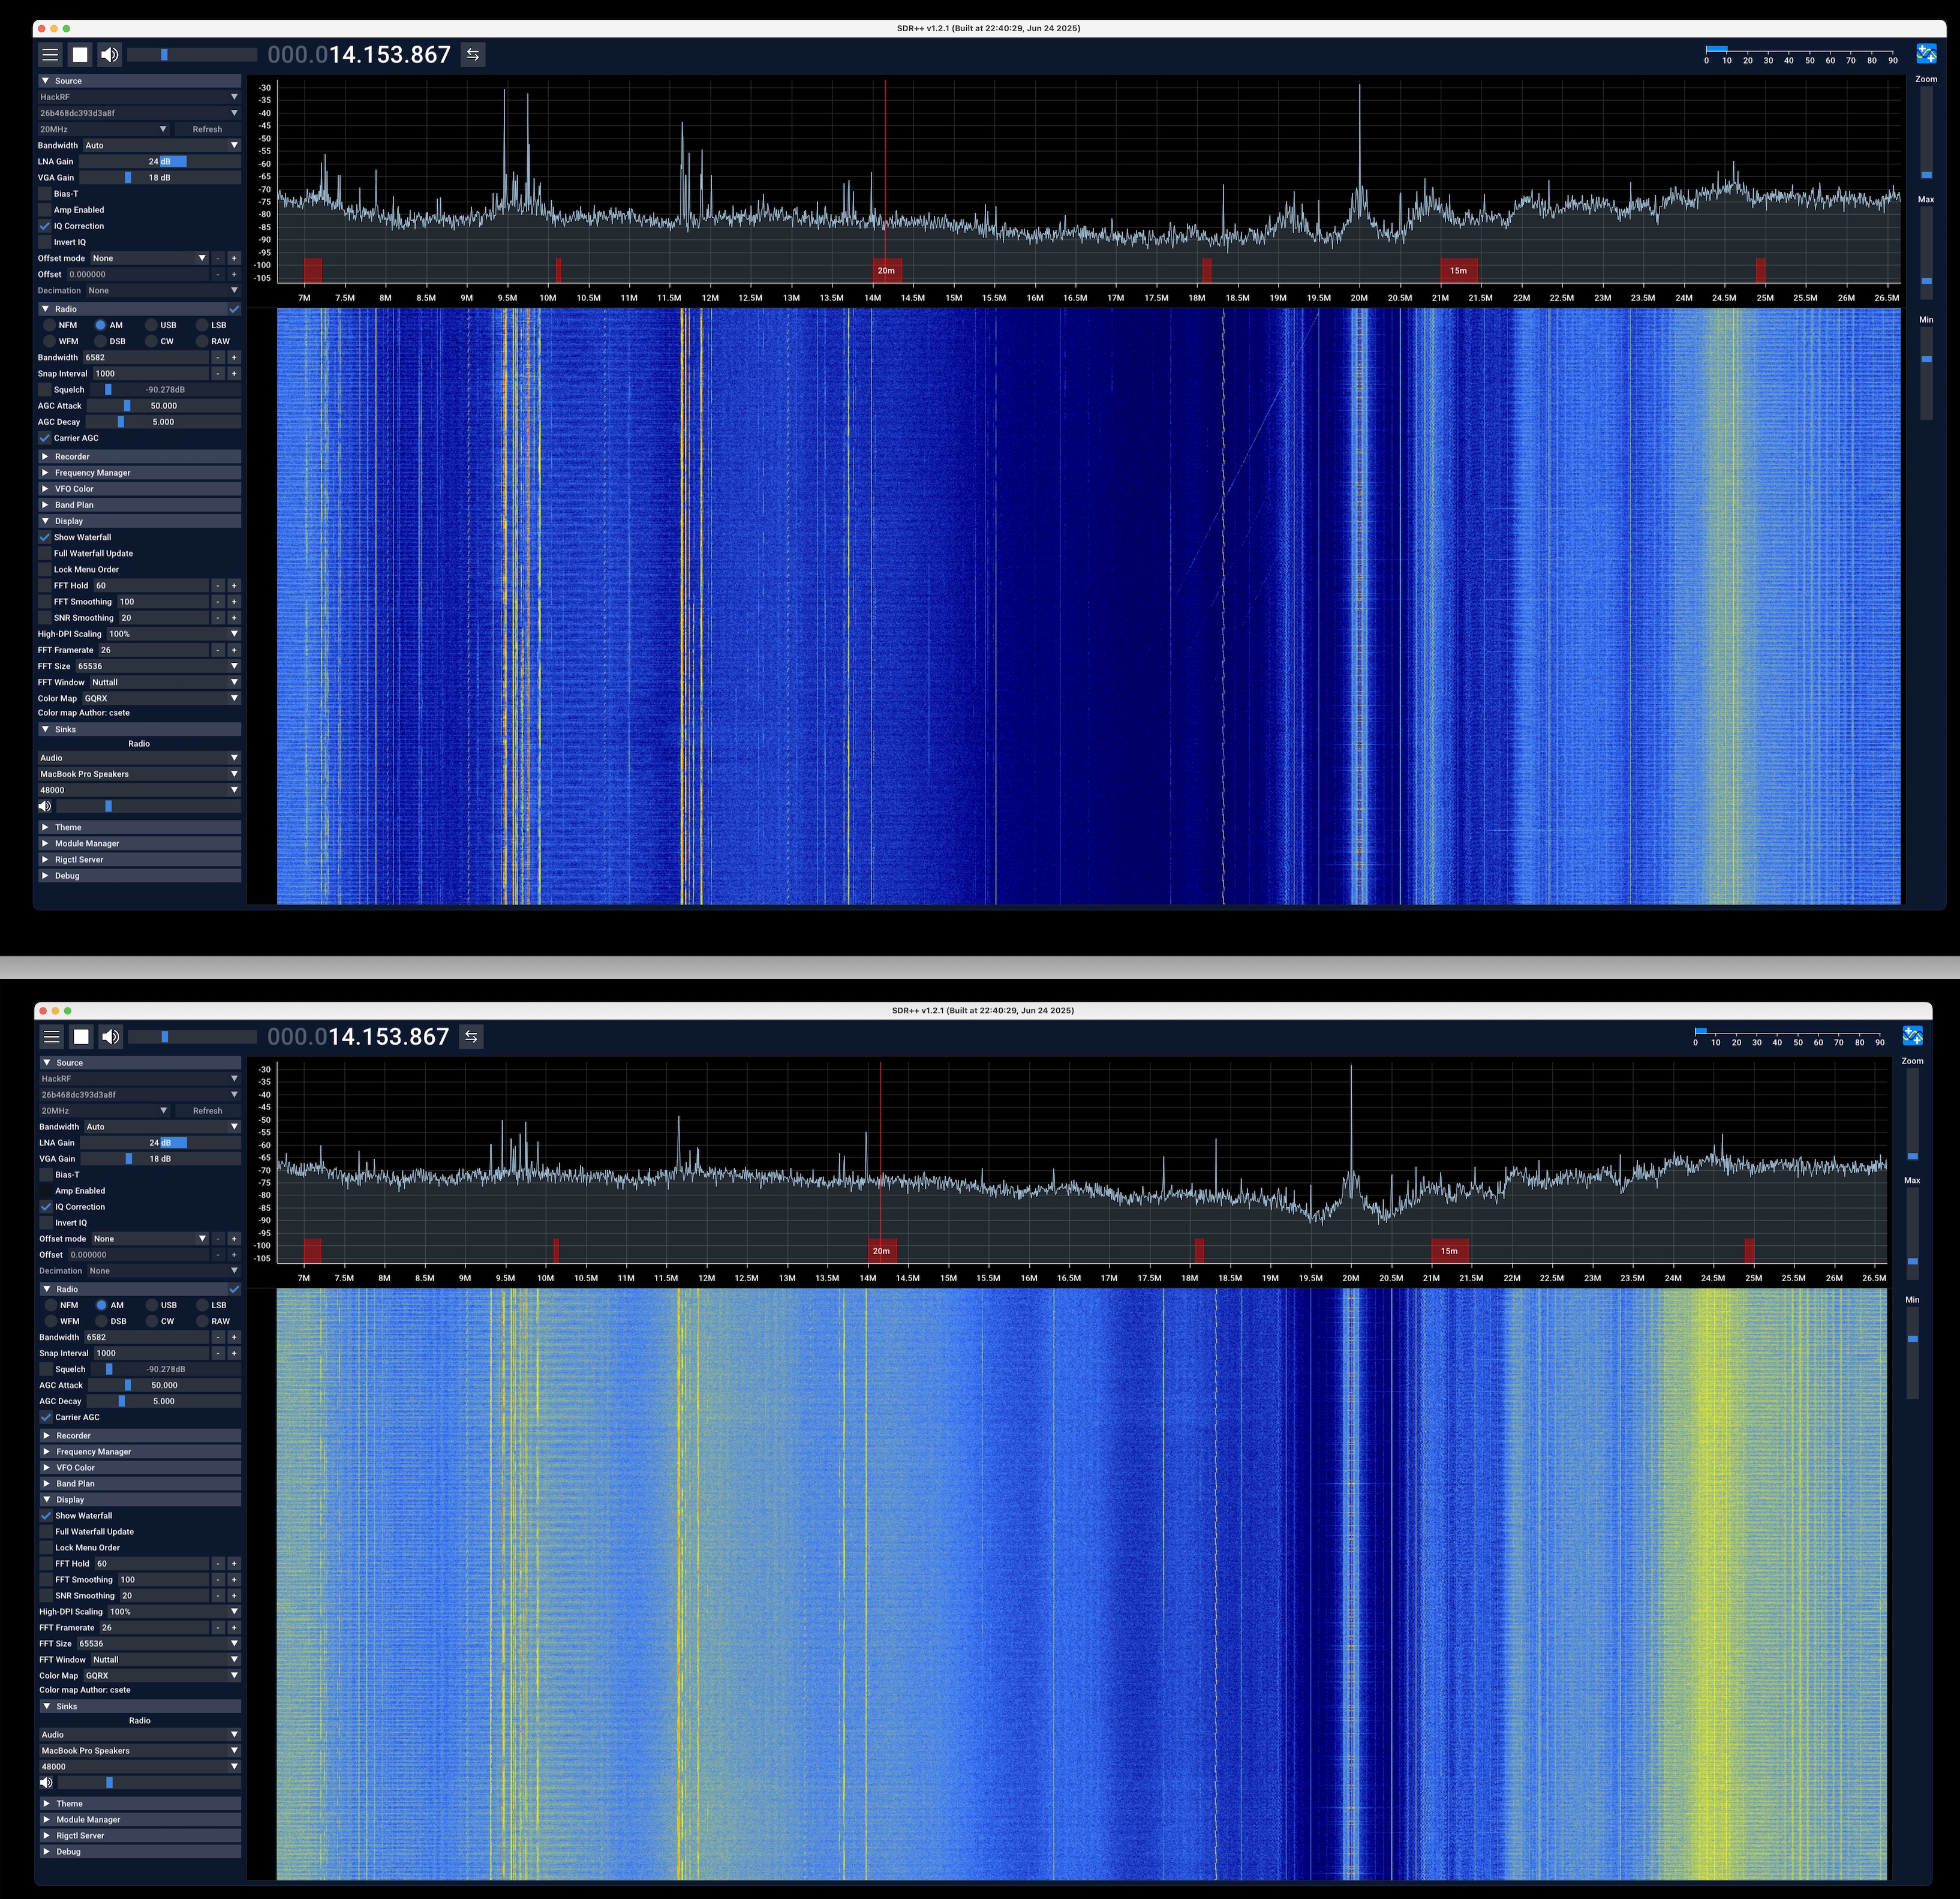The width and height of the screenshot is (1960, 1899).
Task: Select NFM radio mode in bottom window
Action: click(x=51, y=1305)
